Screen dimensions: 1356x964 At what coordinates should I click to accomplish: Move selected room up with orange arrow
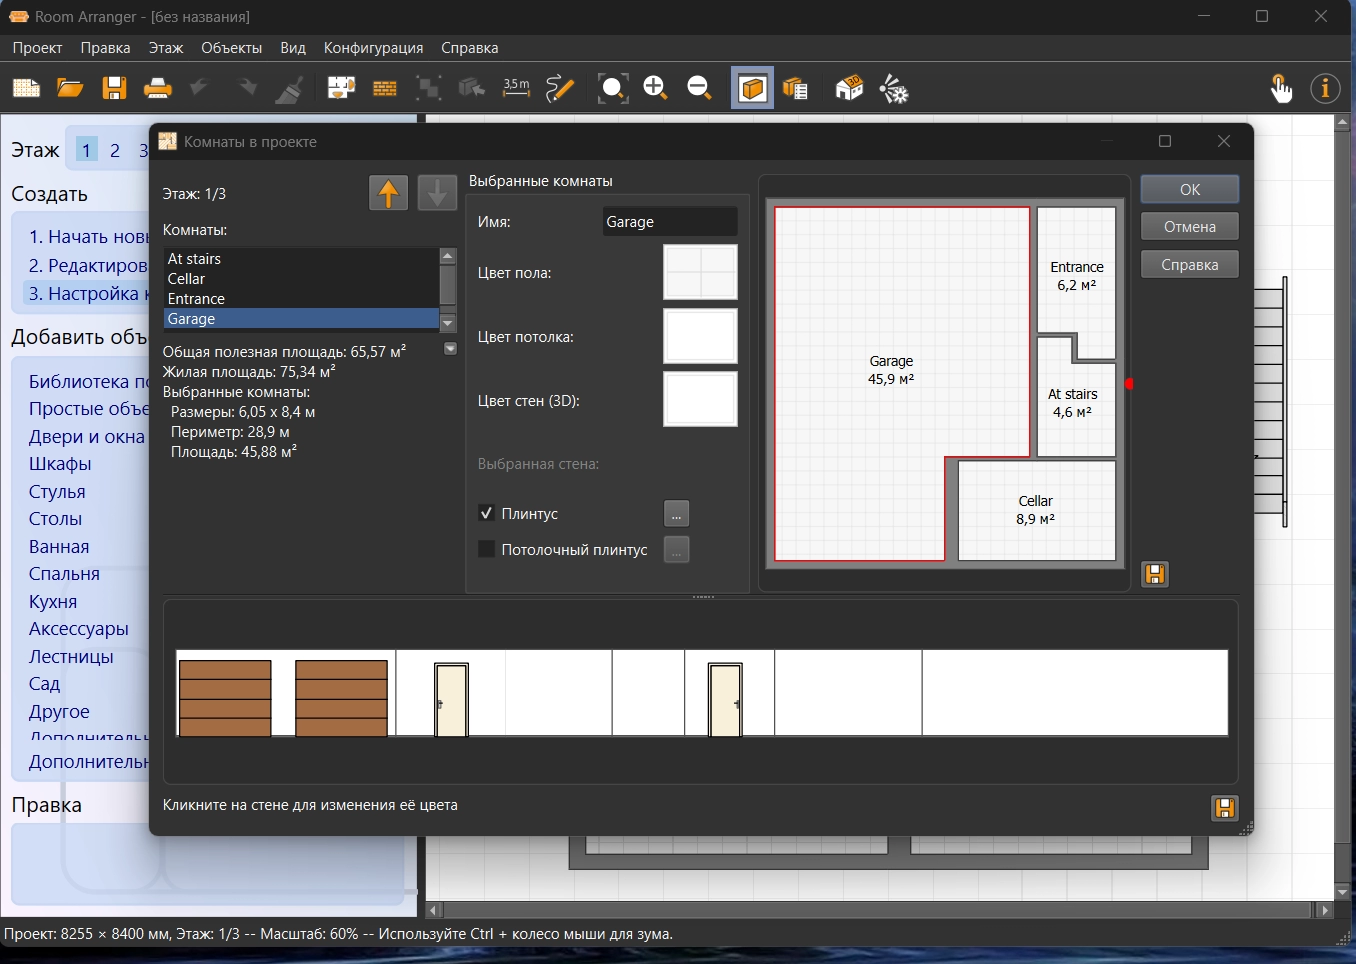coord(388,192)
